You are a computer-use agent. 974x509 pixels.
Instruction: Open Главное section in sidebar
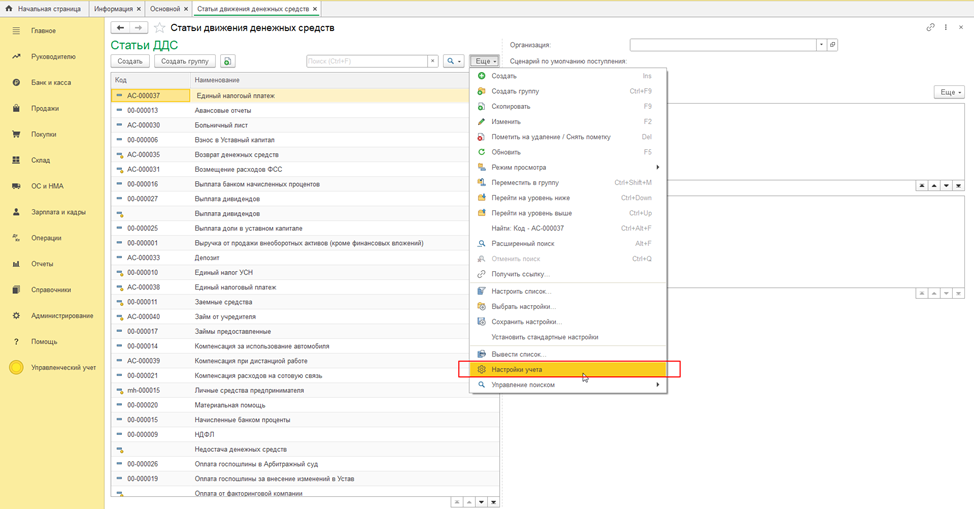(43, 30)
